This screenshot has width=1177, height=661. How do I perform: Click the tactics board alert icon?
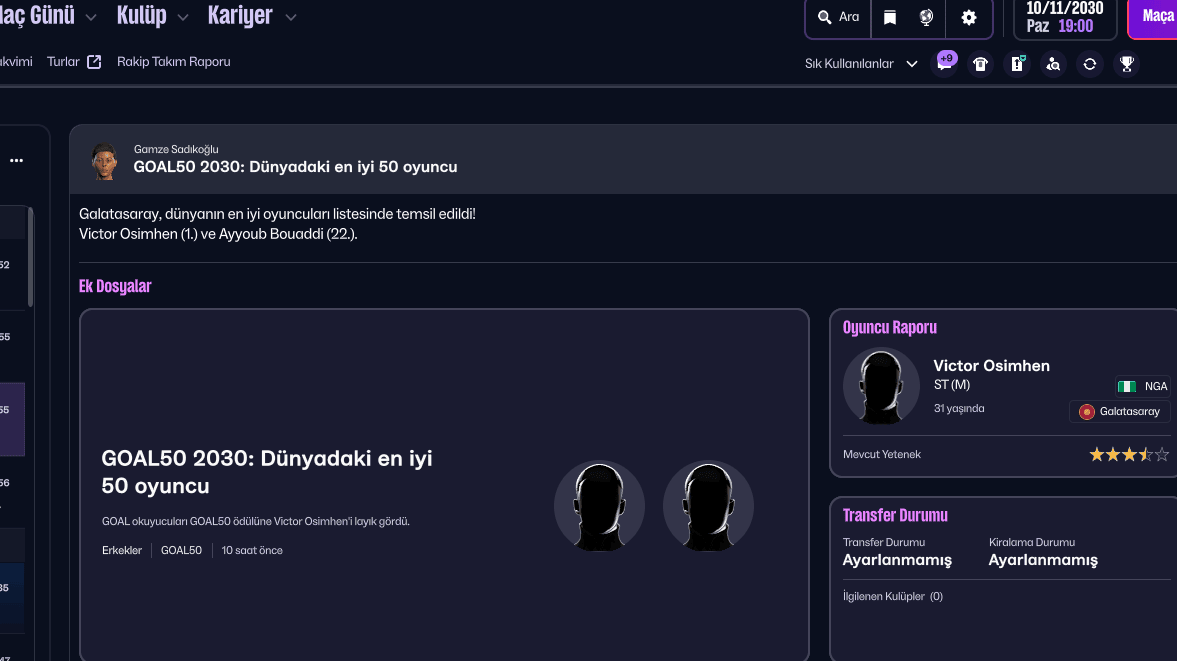[x=1017, y=64]
